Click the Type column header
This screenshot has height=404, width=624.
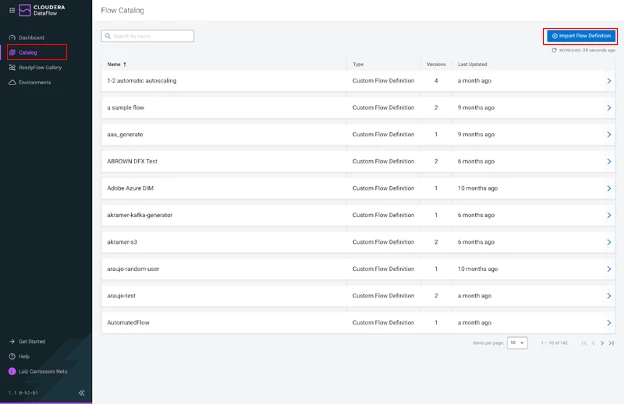[x=358, y=64]
